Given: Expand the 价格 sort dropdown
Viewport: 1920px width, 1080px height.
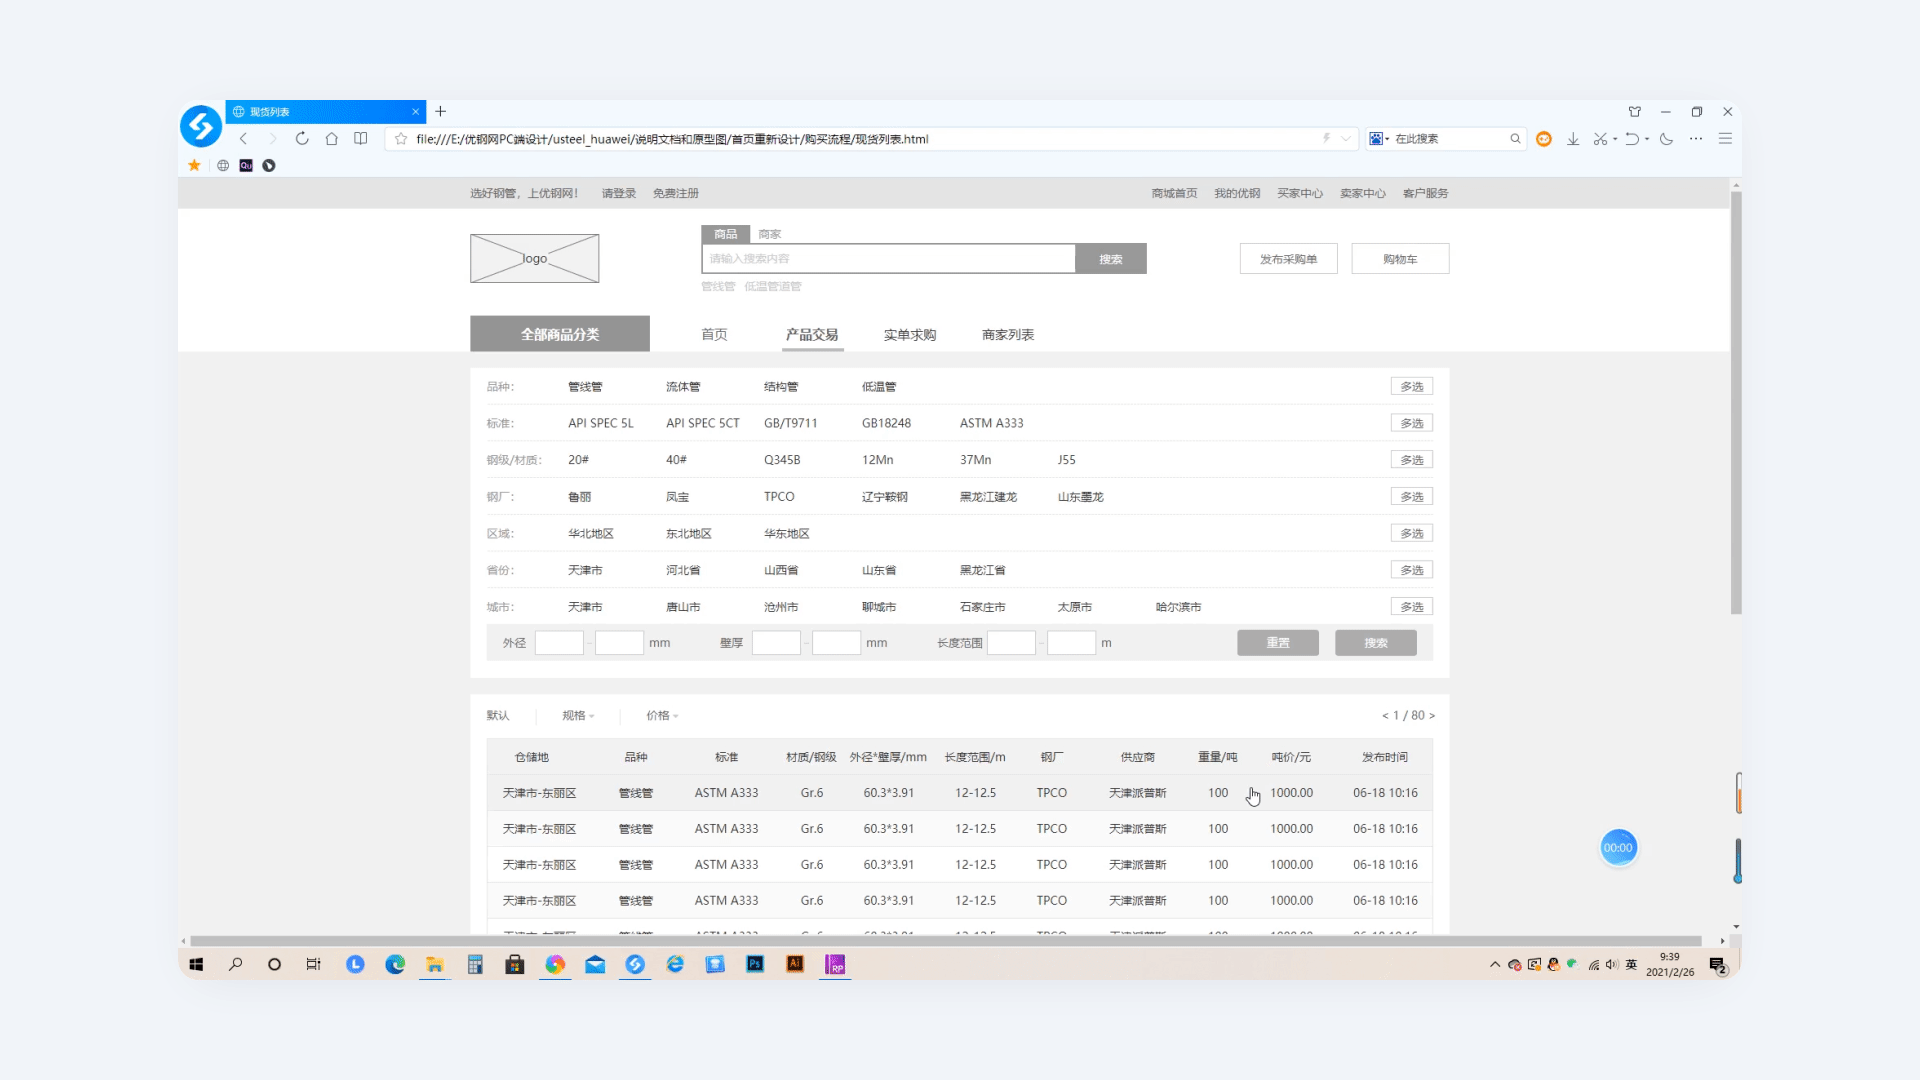Looking at the screenshot, I should pos(662,716).
